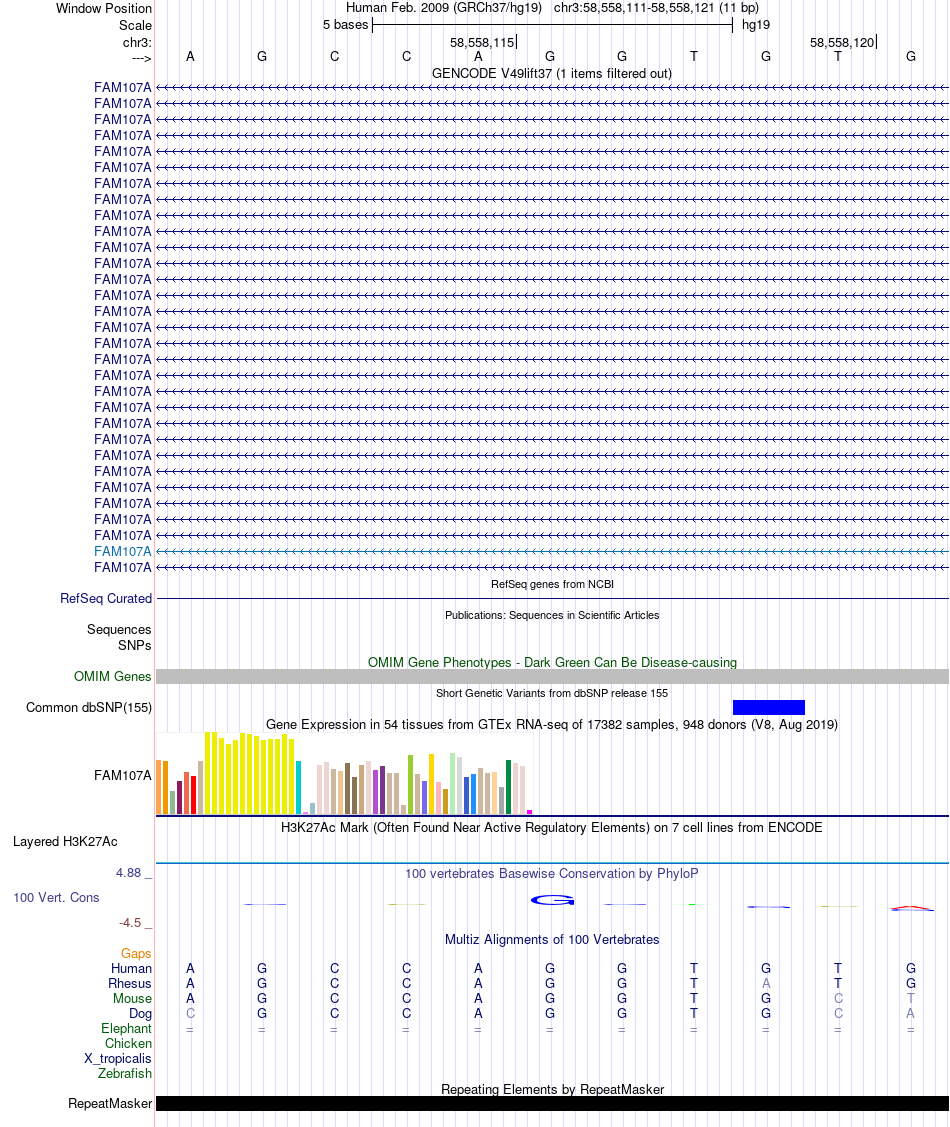Click the 'X_tropicalis' alignment row label
Viewport: 950px width, 1127px height.
(117, 1058)
